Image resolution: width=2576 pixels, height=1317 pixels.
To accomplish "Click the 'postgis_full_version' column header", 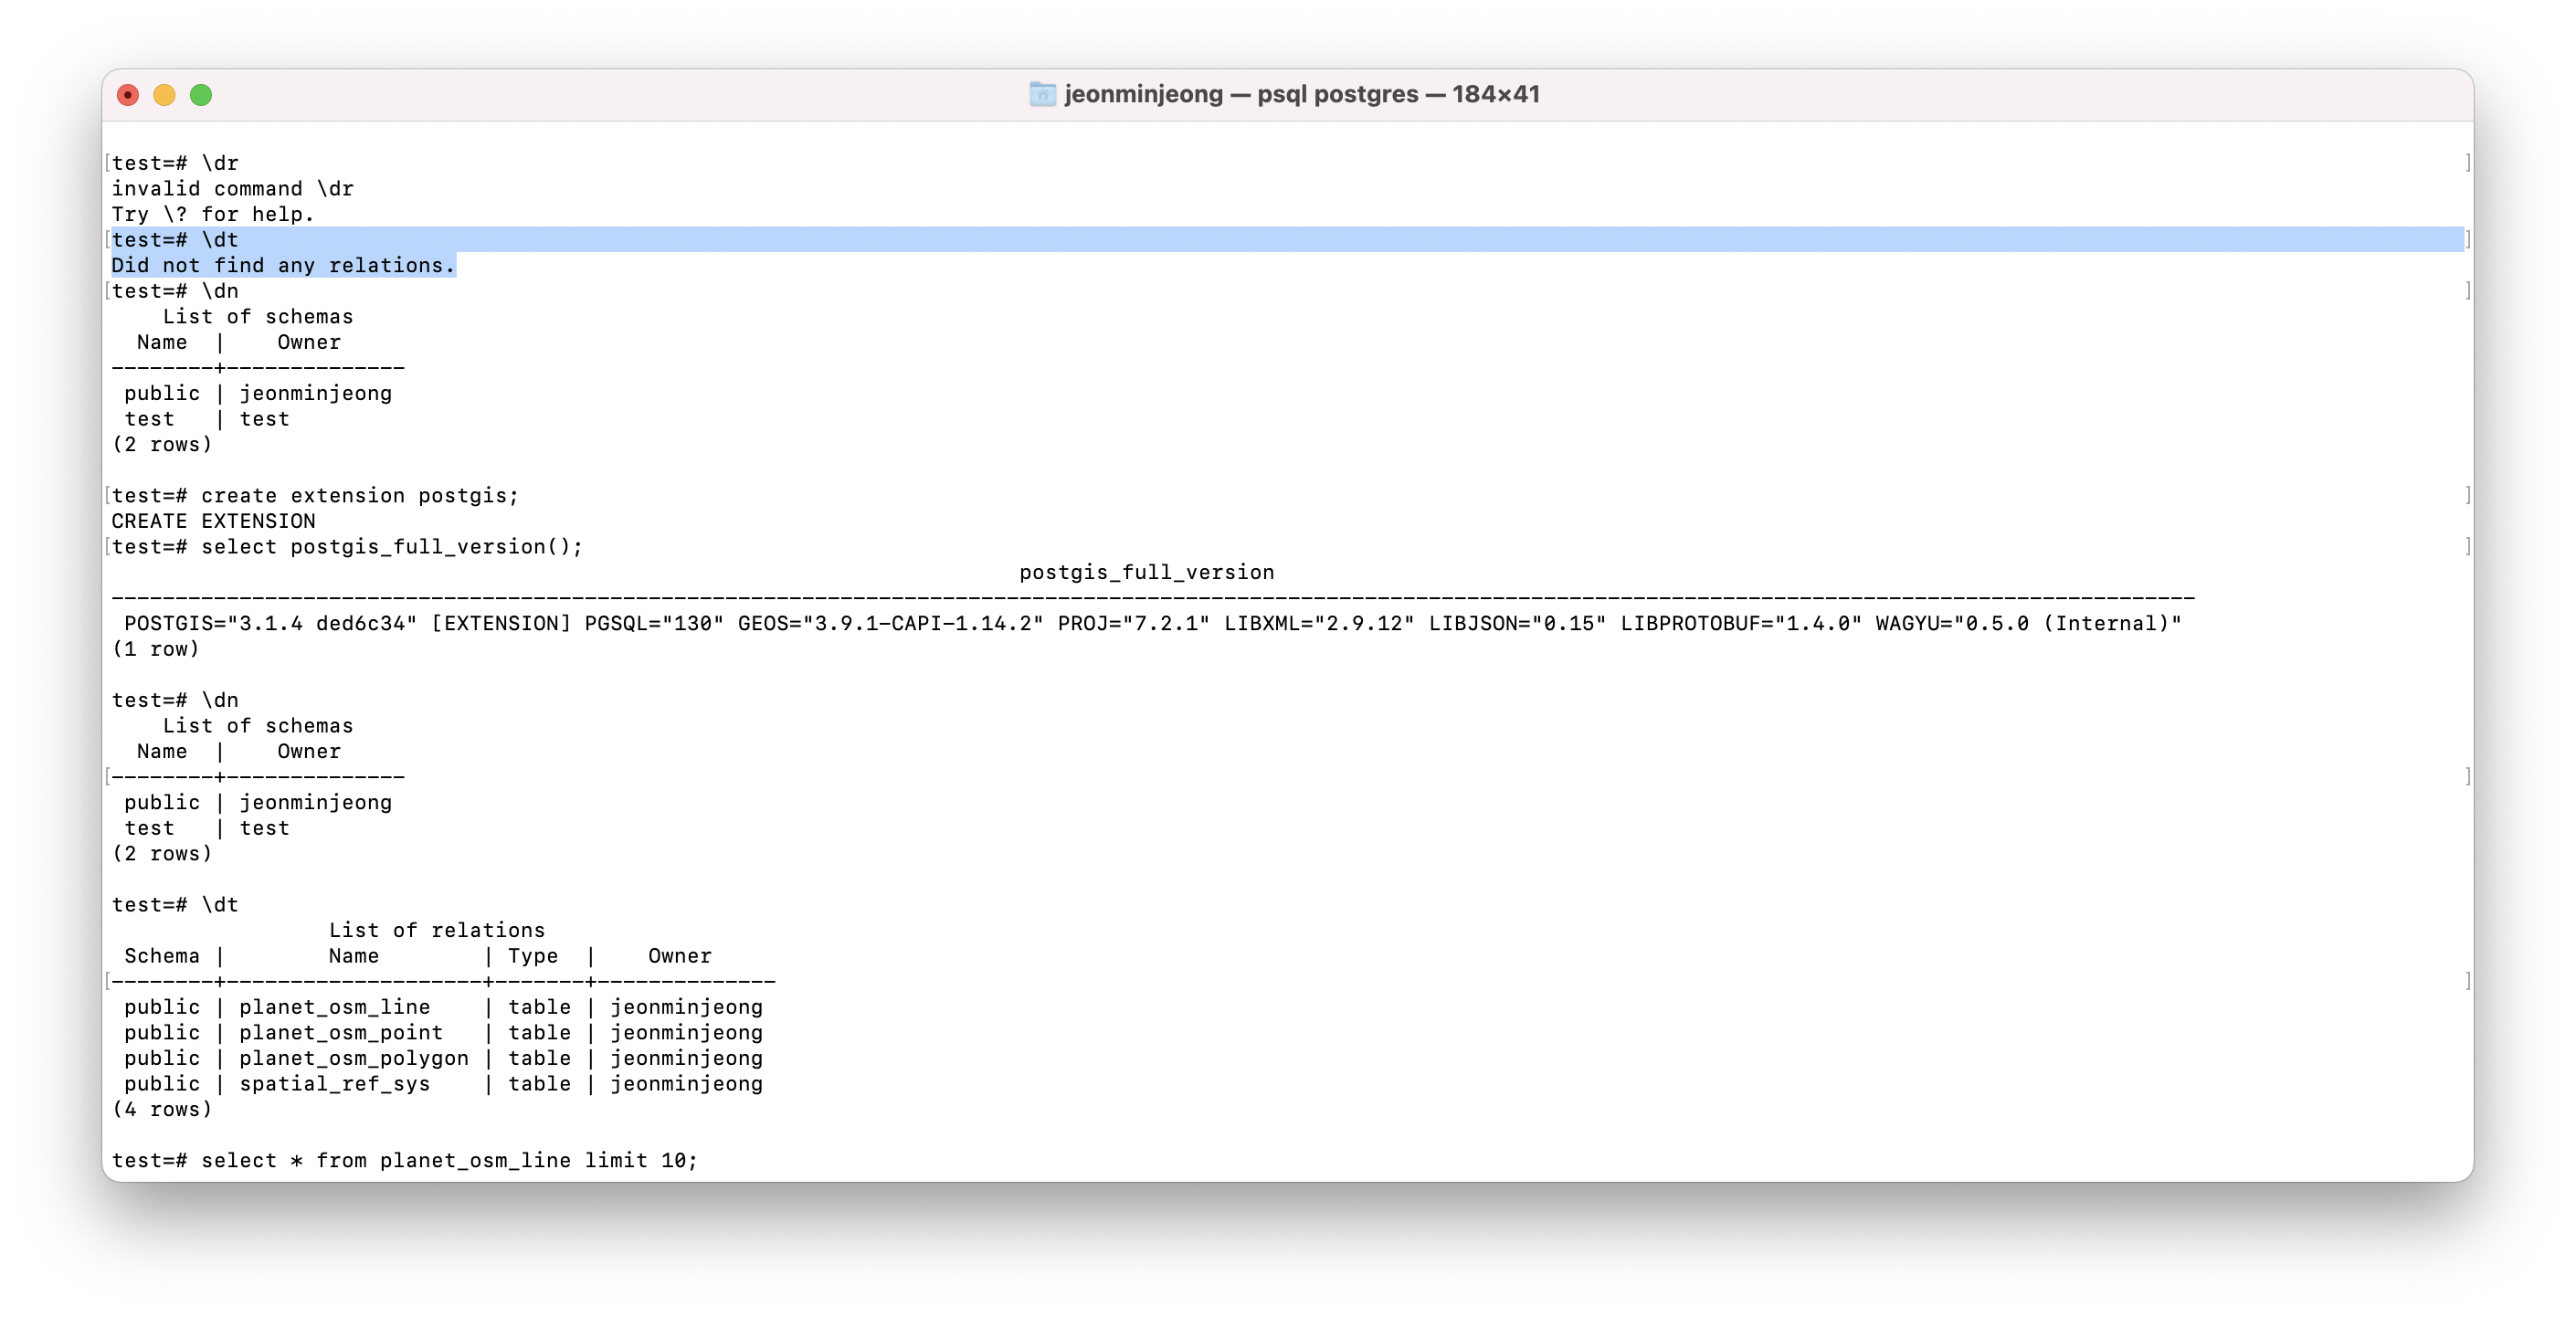I will click(1146, 572).
